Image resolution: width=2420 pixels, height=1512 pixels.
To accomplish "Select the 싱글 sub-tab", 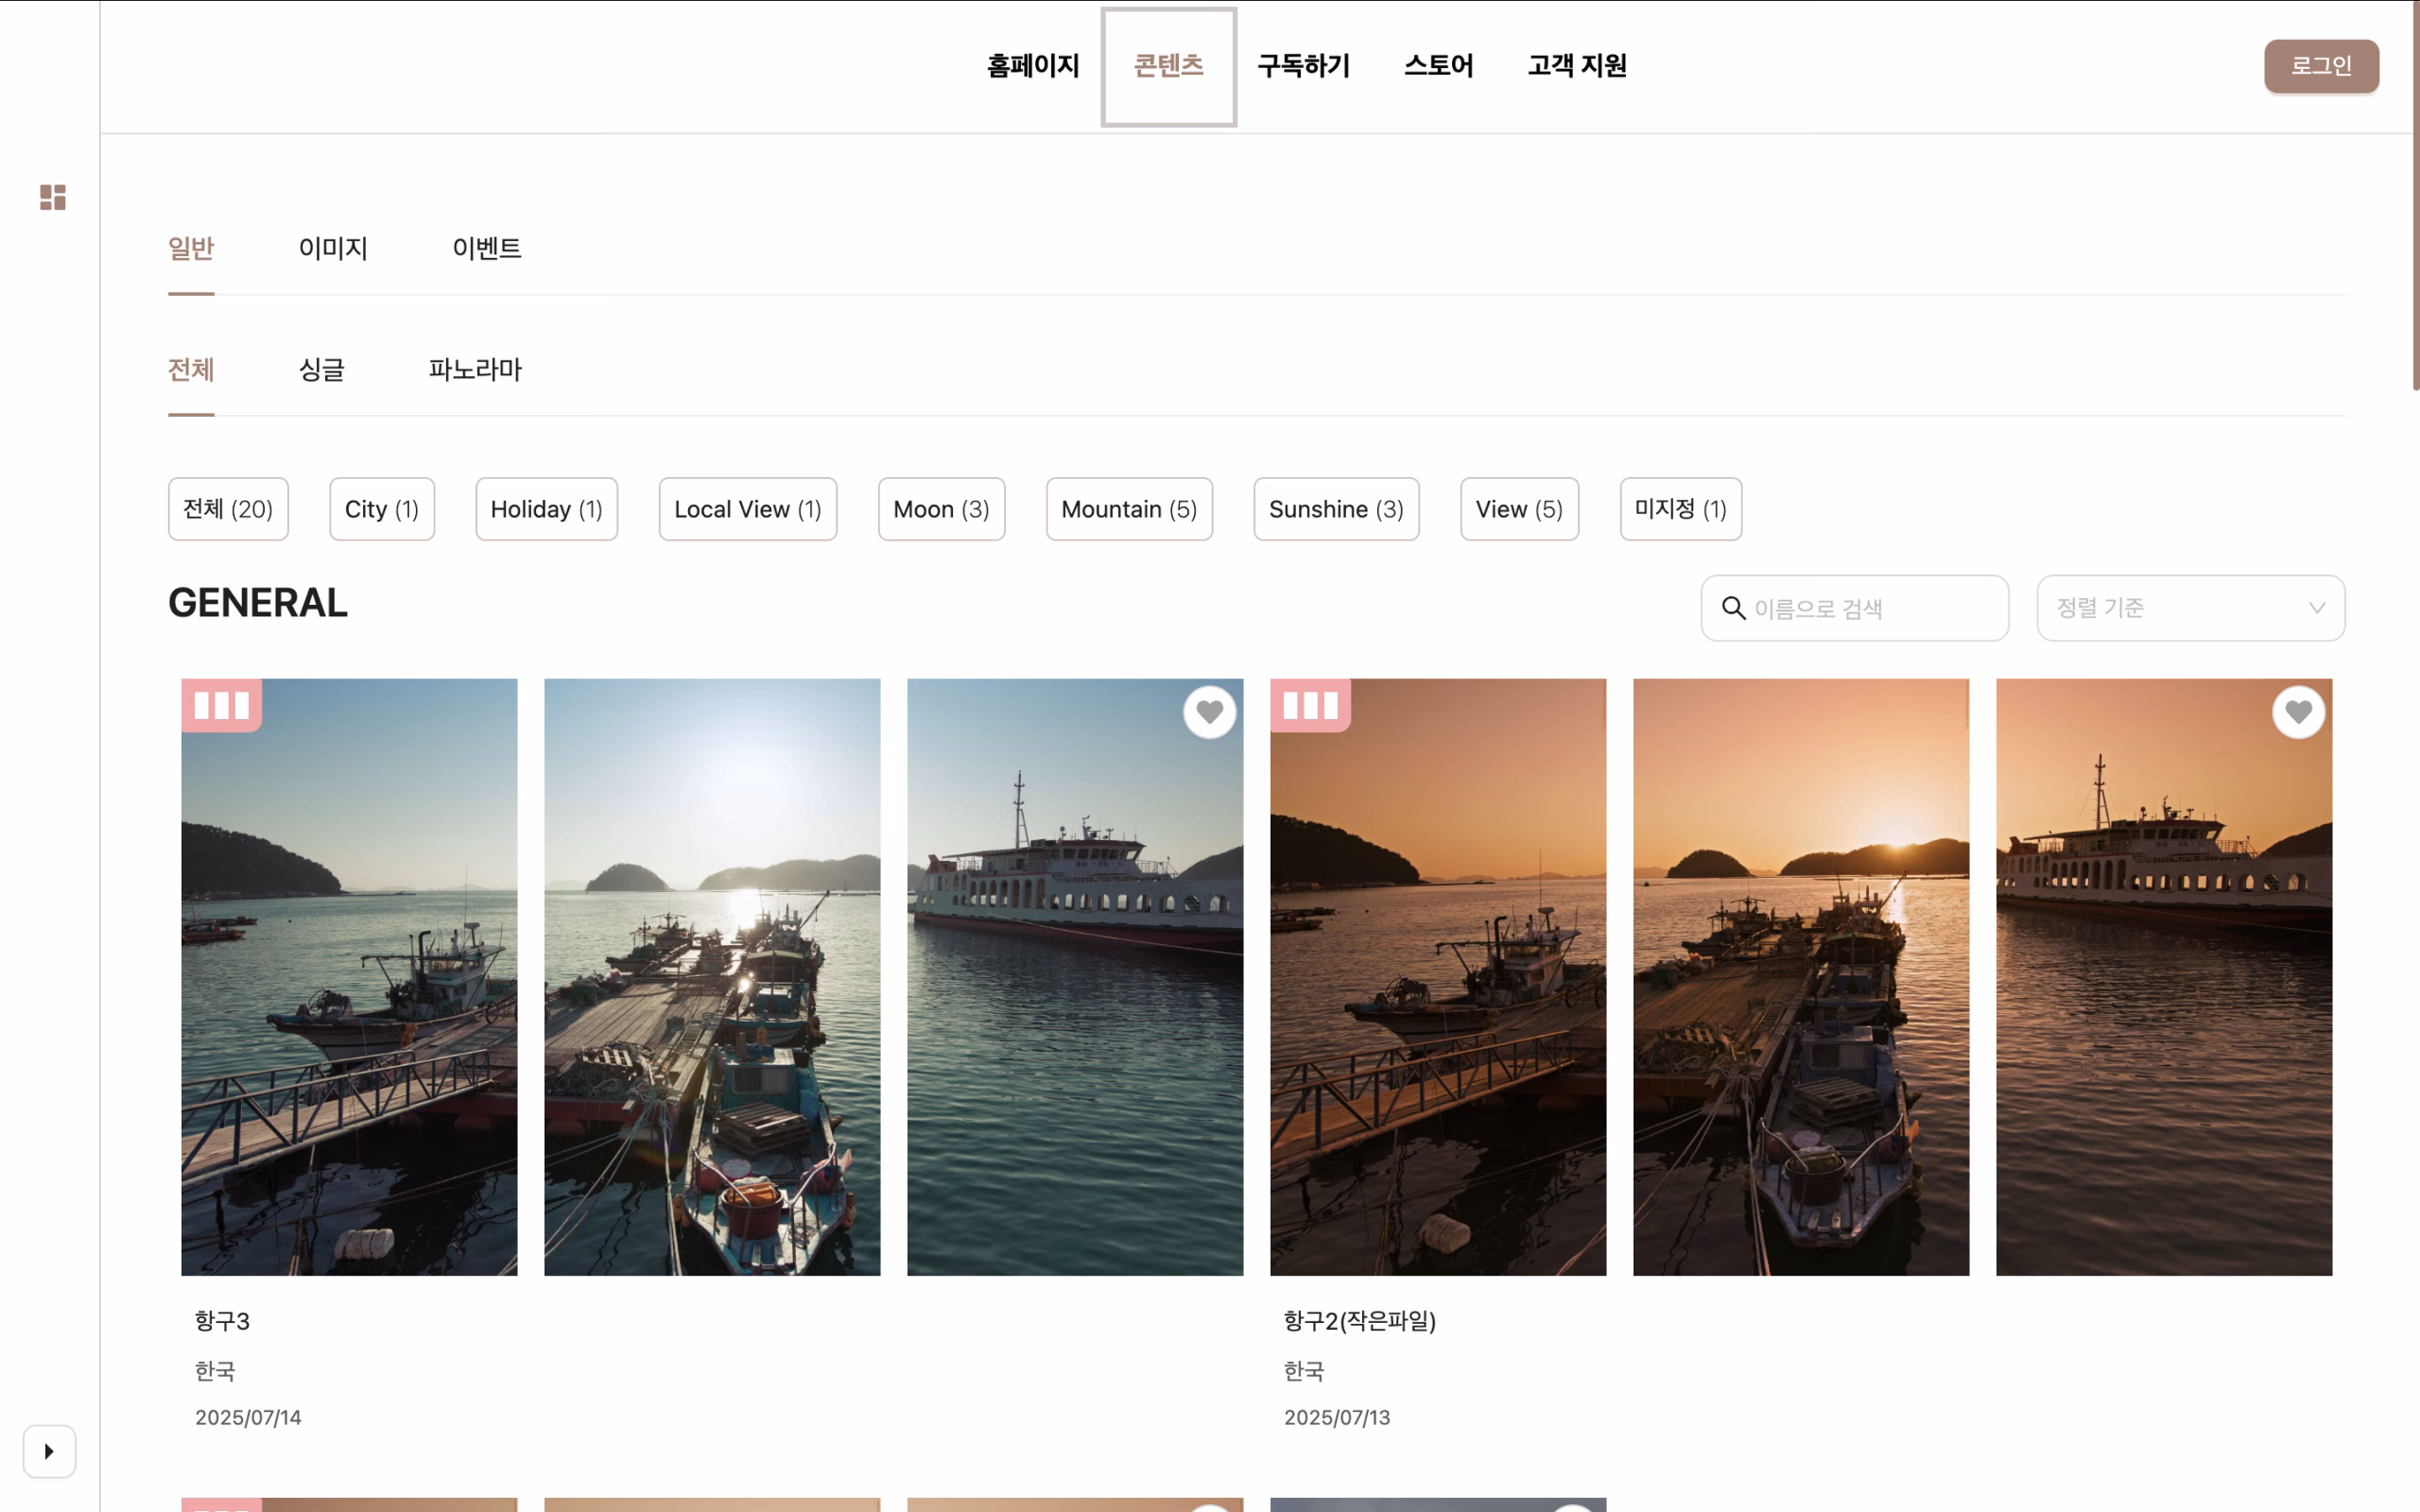I will [x=321, y=370].
